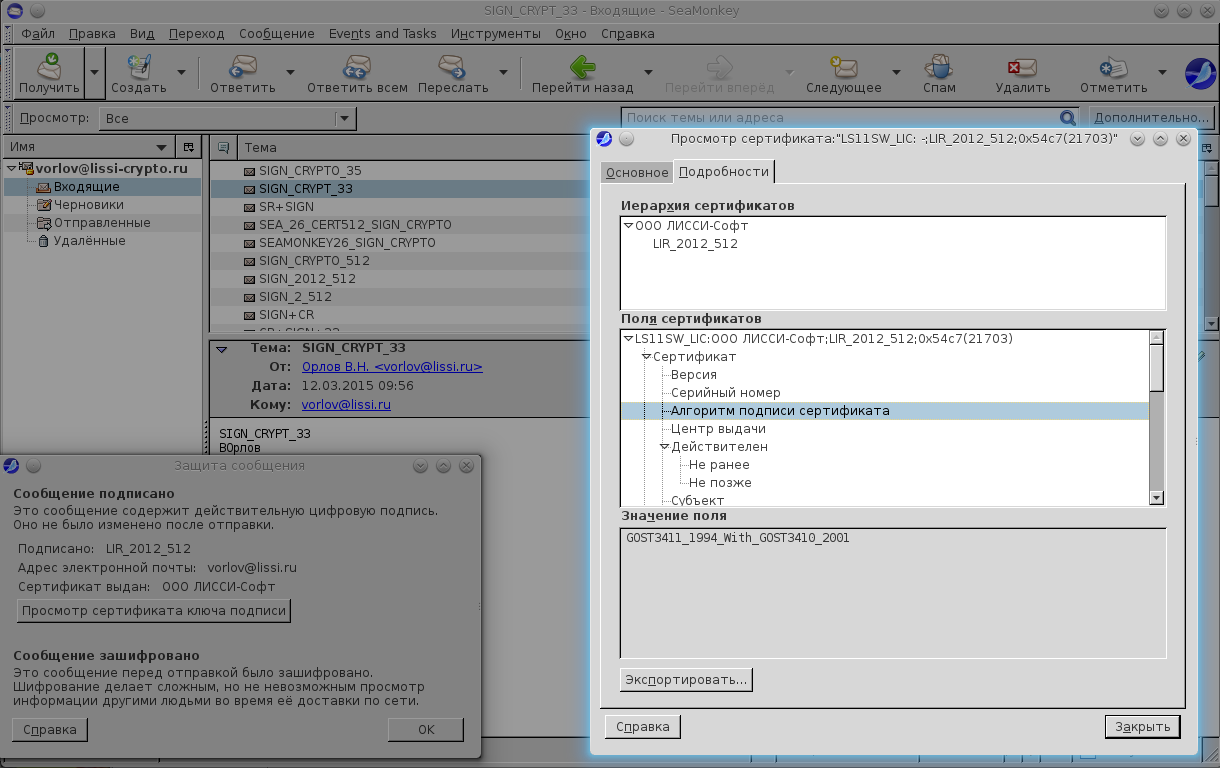Click Справка in Защита сообщения dialog
The width and height of the screenshot is (1220, 768).
[50, 730]
